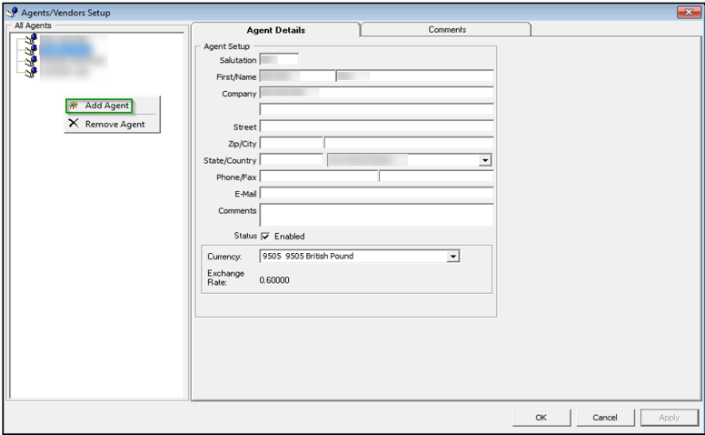Image resolution: width=705 pixels, height=435 pixels.
Task: Click the Apply button
Action: tap(669, 417)
